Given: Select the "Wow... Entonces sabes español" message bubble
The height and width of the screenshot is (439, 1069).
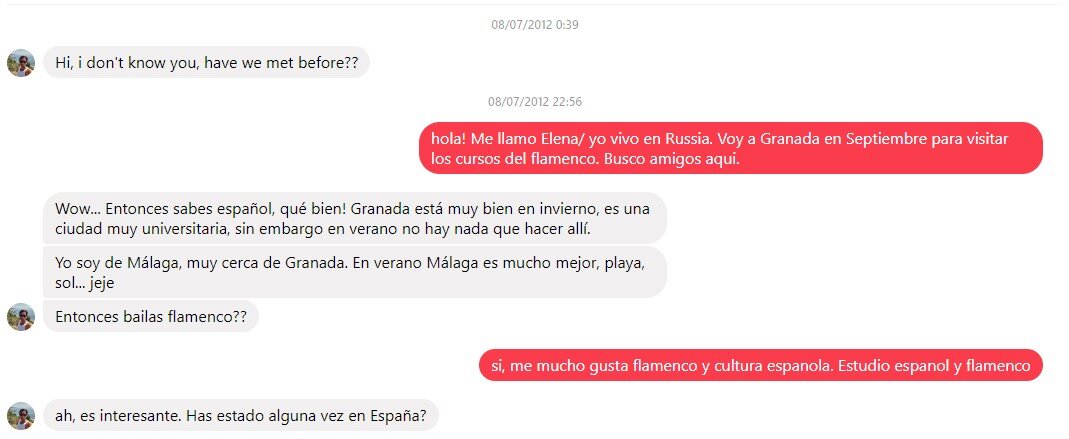Looking at the screenshot, I should tap(355, 218).
